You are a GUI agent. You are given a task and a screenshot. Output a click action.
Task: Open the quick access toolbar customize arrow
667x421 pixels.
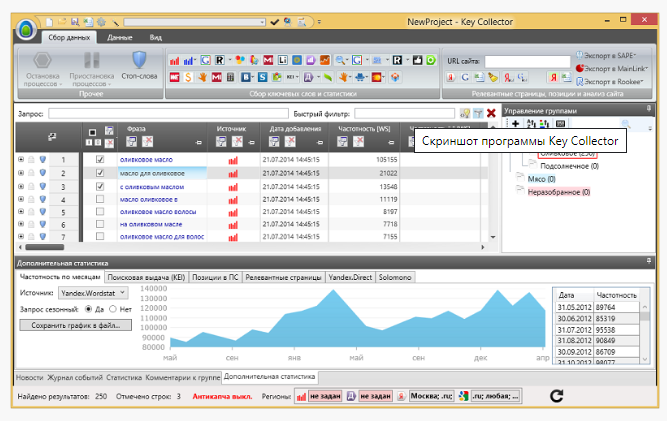(319, 22)
